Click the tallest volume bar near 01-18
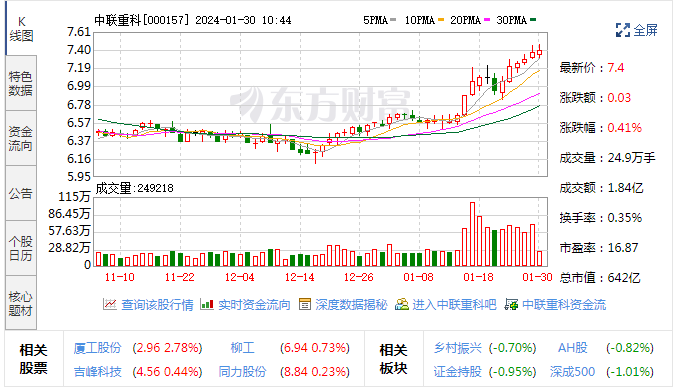675x389 pixels. [472, 234]
